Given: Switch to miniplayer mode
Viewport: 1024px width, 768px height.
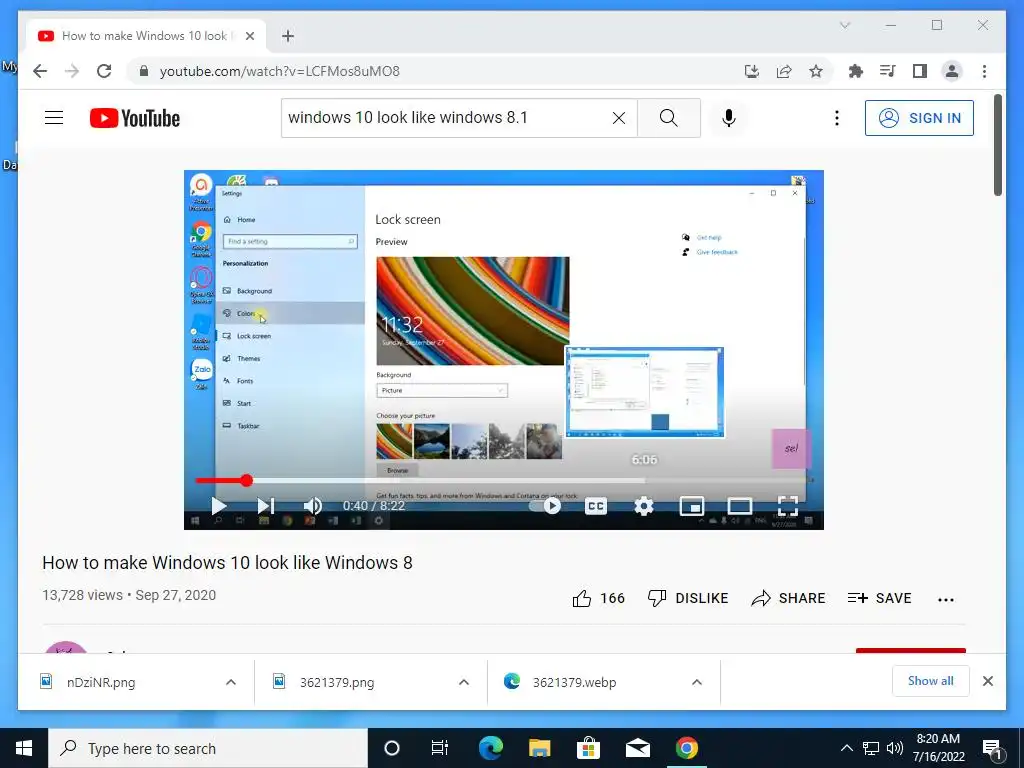Looking at the screenshot, I should click(x=692, y=506).
